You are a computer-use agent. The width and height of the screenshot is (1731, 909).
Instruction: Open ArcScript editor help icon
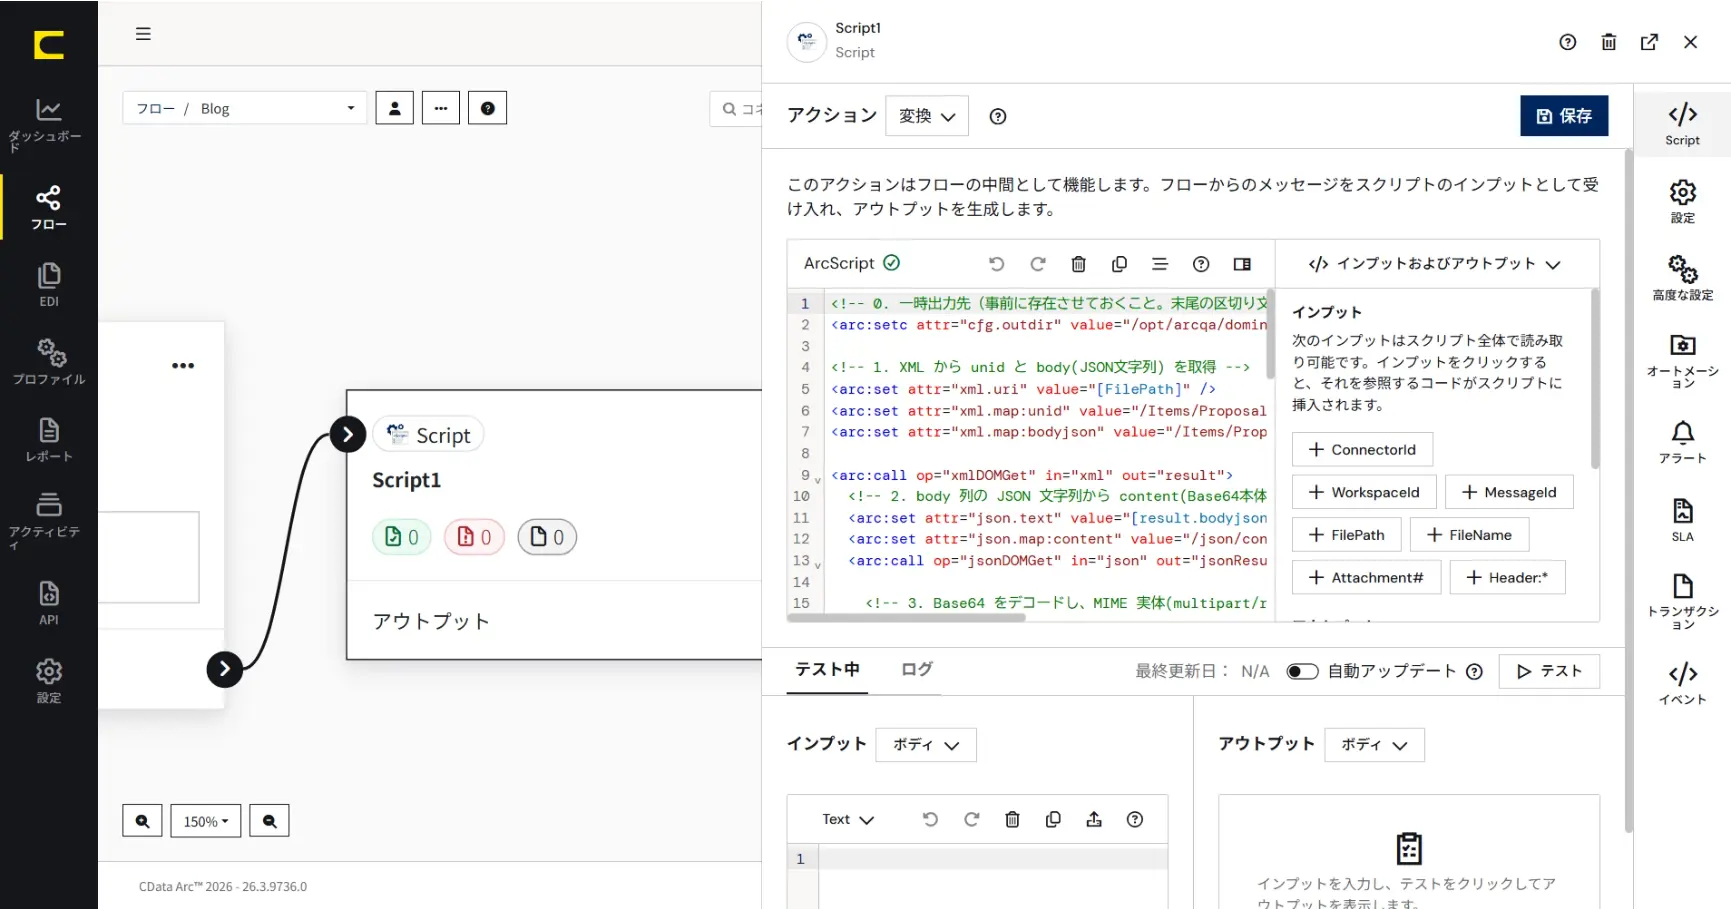1201,264
